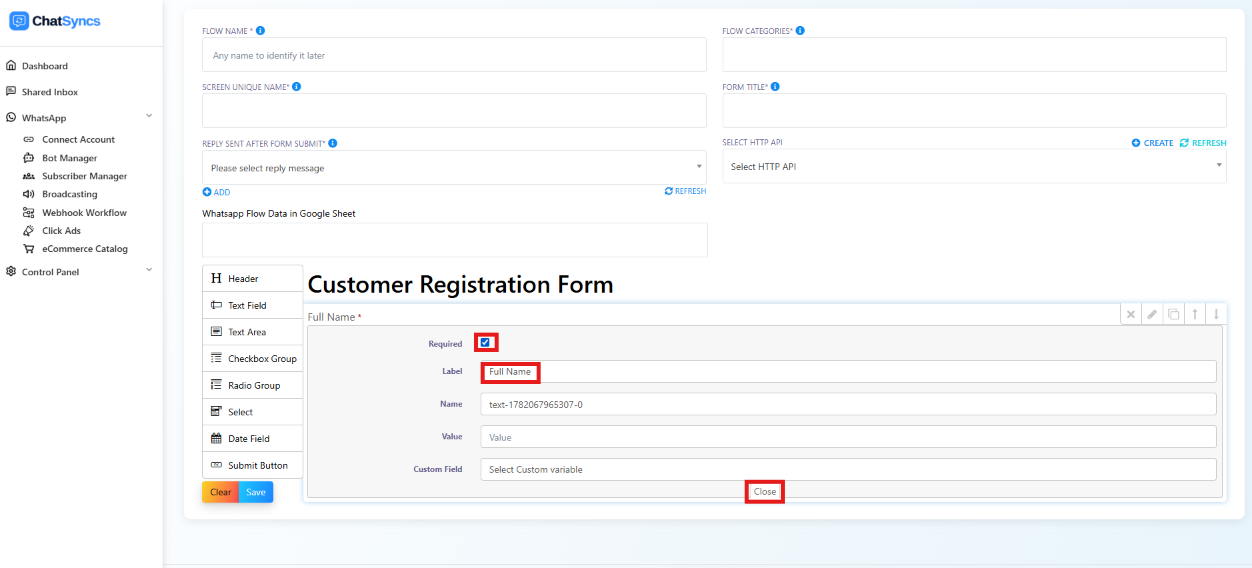Click the Clear button
This screenshot has width=1252, height=568.
[x=220, y=492]
